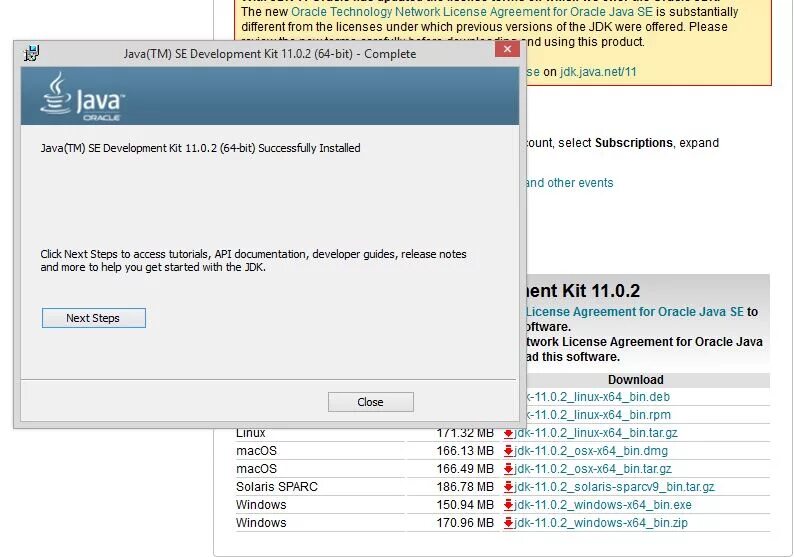794x557 pixels.
Task: Click the 'Linux' label in the tar.gz row
Action: point(251,433)
